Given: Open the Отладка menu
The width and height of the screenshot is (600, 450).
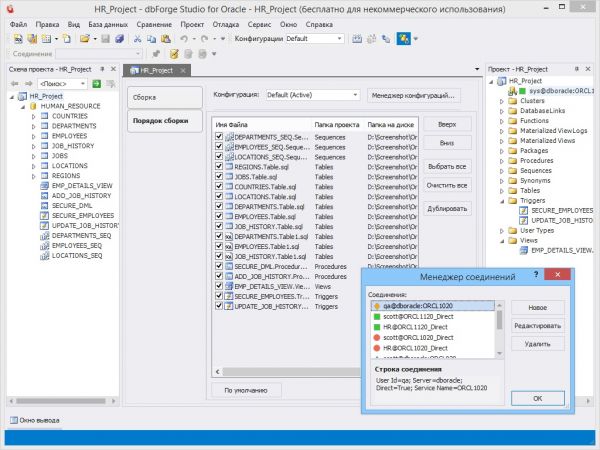Looking at the screenshot, I should tap(227, 22).
